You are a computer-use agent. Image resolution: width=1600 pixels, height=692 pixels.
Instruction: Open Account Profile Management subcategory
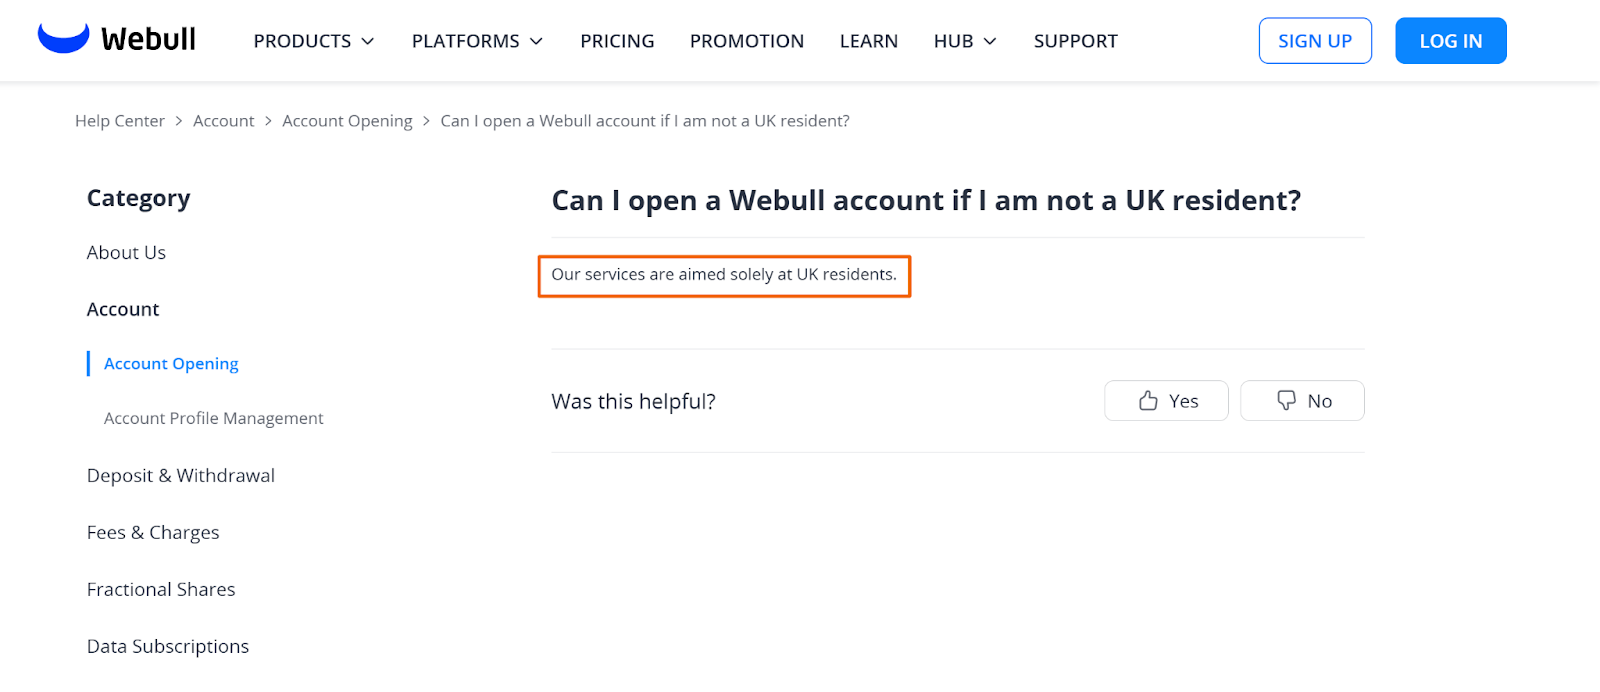(214, 418)
